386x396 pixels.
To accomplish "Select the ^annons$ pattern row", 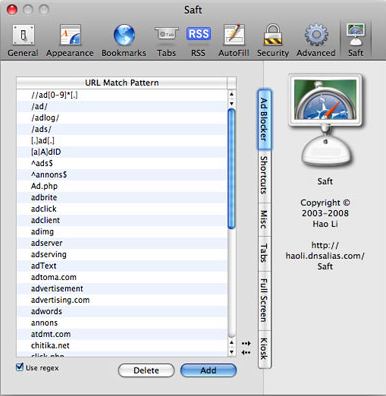I will (122, 175).
